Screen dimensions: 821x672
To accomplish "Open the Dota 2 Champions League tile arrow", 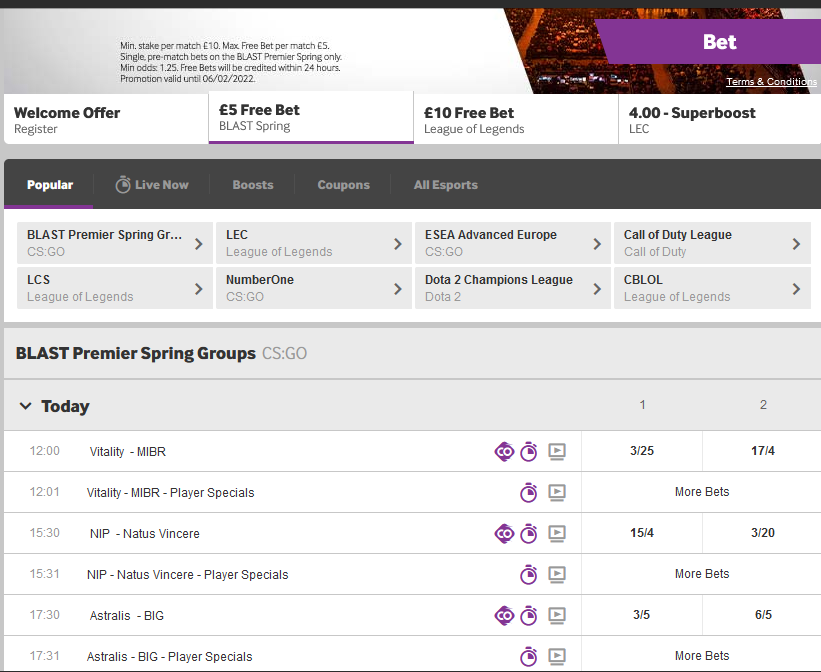I will (597, 289).
